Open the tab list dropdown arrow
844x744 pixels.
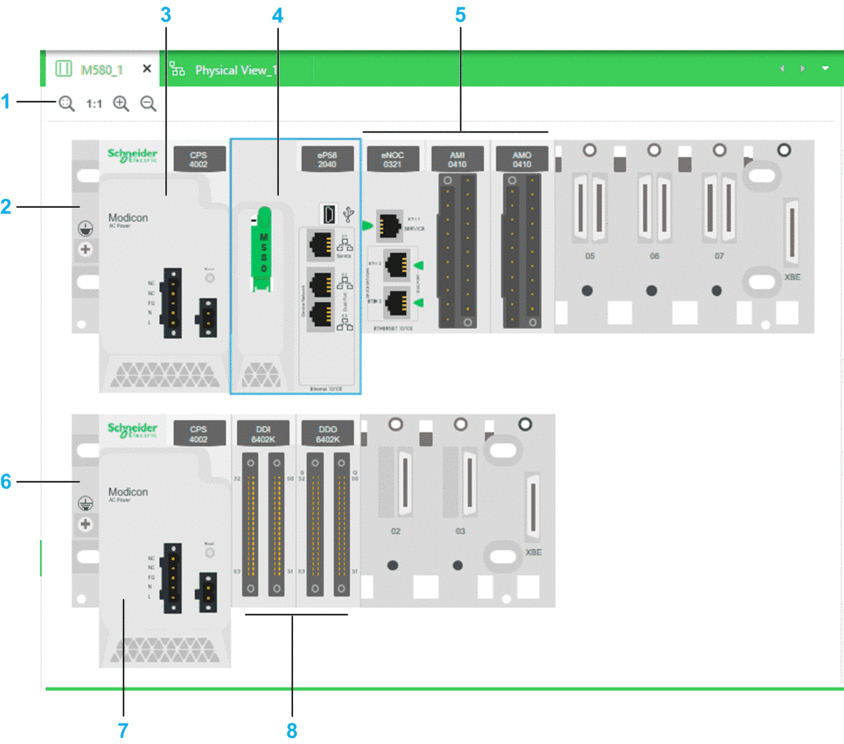click(825, 68)
